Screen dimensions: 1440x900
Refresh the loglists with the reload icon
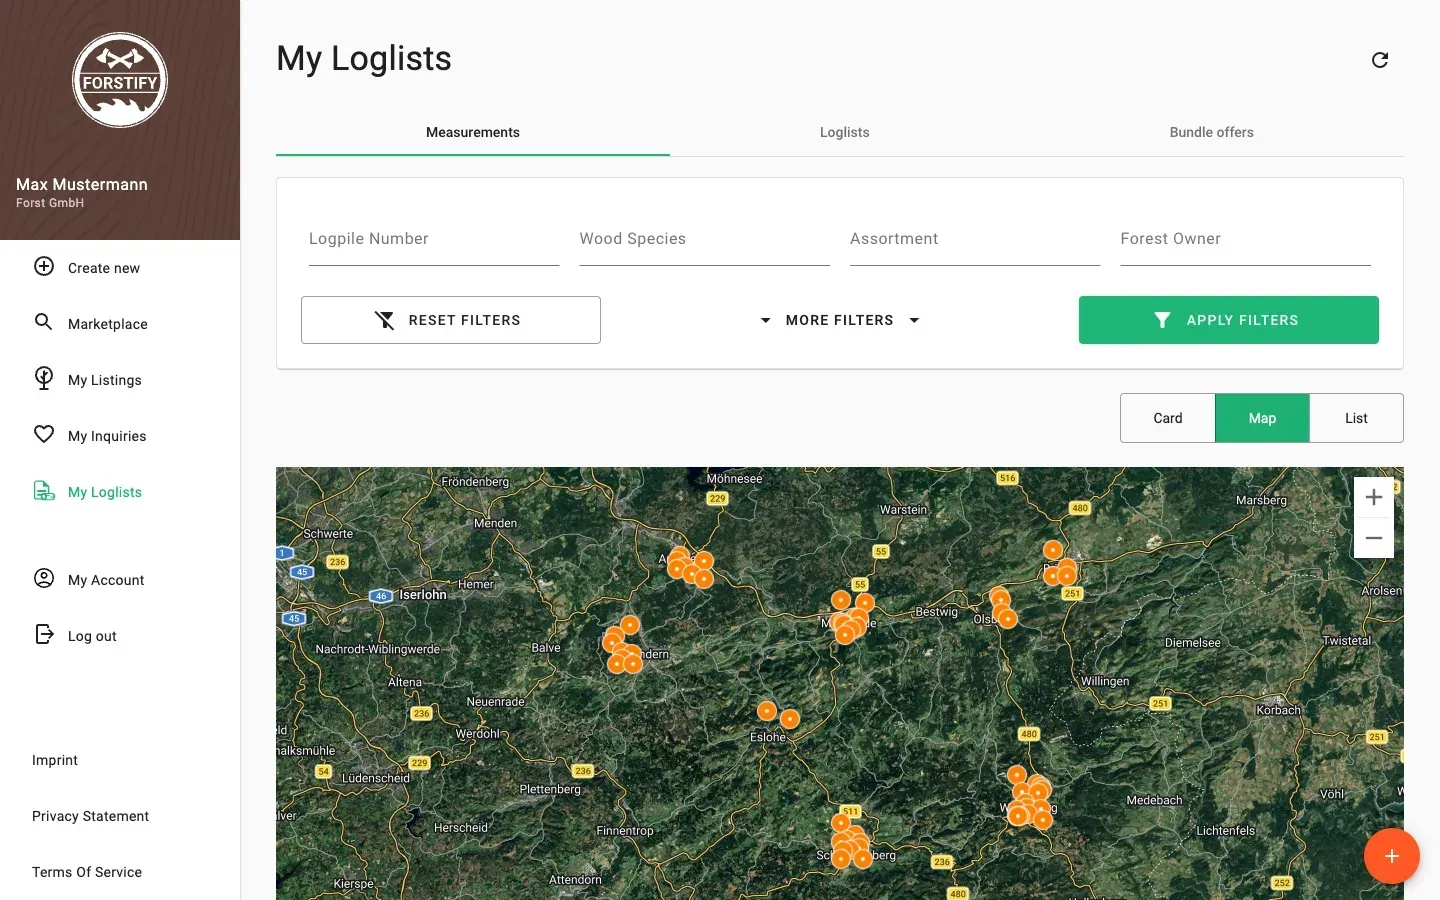tap(1380, 60)
